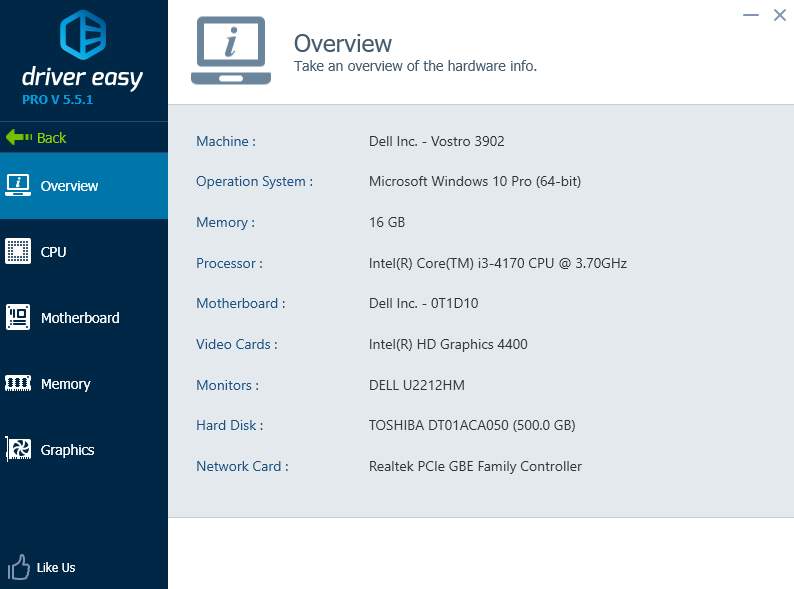Go back using the Back label
This screenshot has width=794, height=589.
pyautogui.click(x=52, y=138)
